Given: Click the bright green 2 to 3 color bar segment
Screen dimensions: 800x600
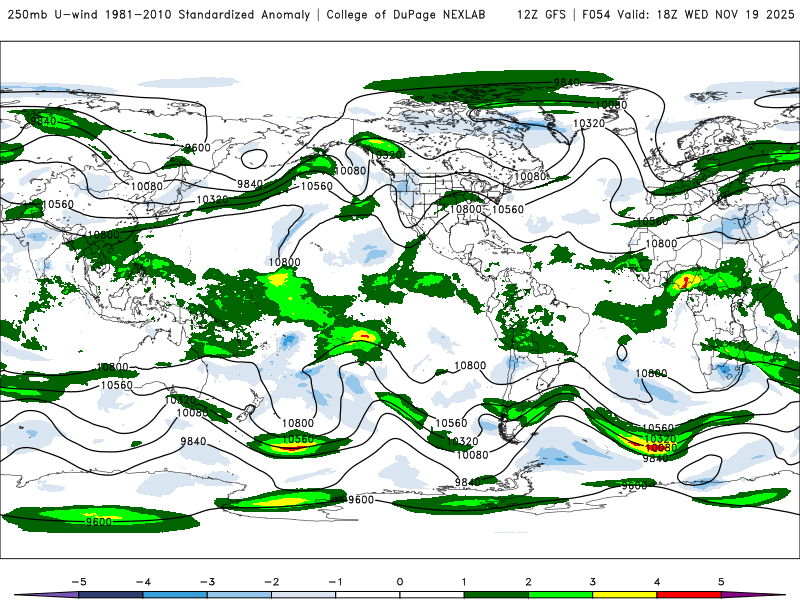Looking at the screenshot, I should tap(561, 595).
